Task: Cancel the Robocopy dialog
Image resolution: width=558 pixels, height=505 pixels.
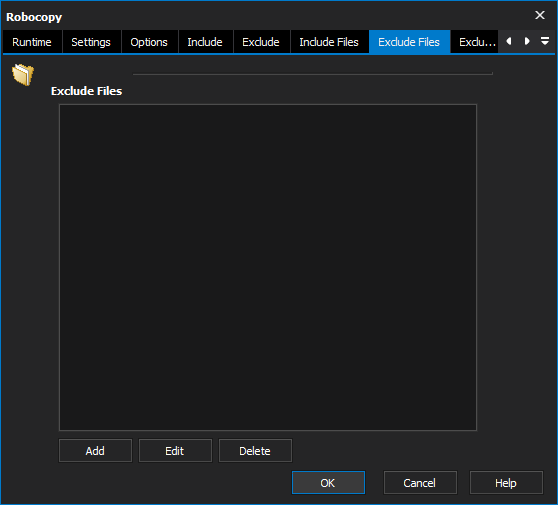Action: (420, 483)
